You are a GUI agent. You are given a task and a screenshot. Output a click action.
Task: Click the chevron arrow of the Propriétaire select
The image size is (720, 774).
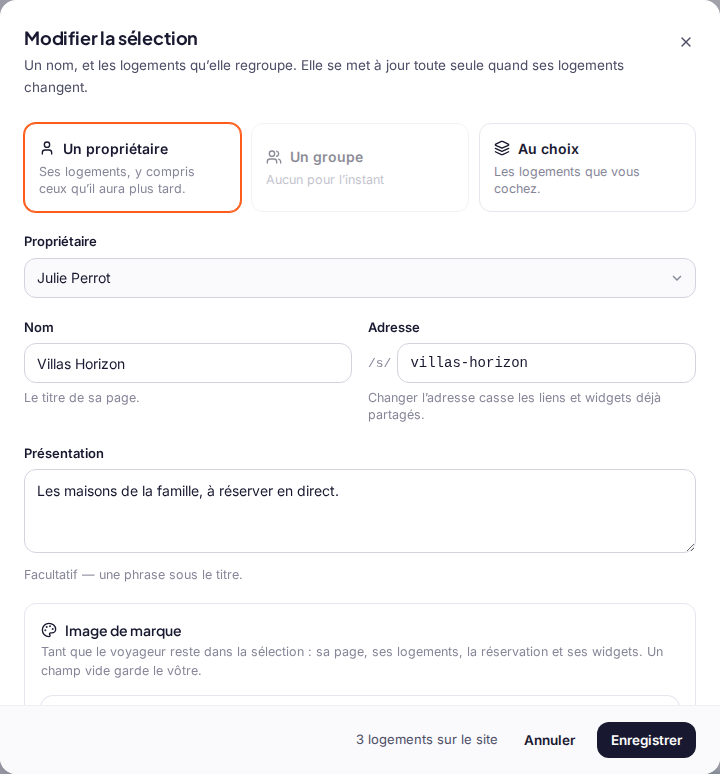click(x=677, y=278)
